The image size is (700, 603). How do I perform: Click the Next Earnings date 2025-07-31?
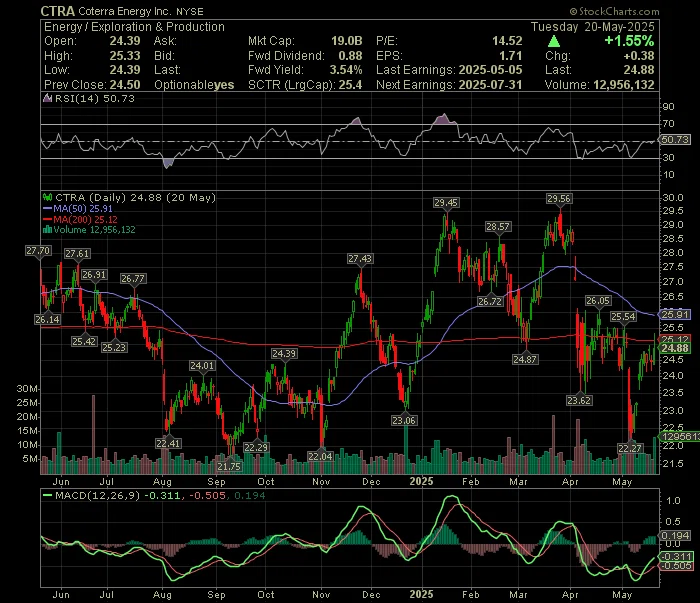[490, 85]
